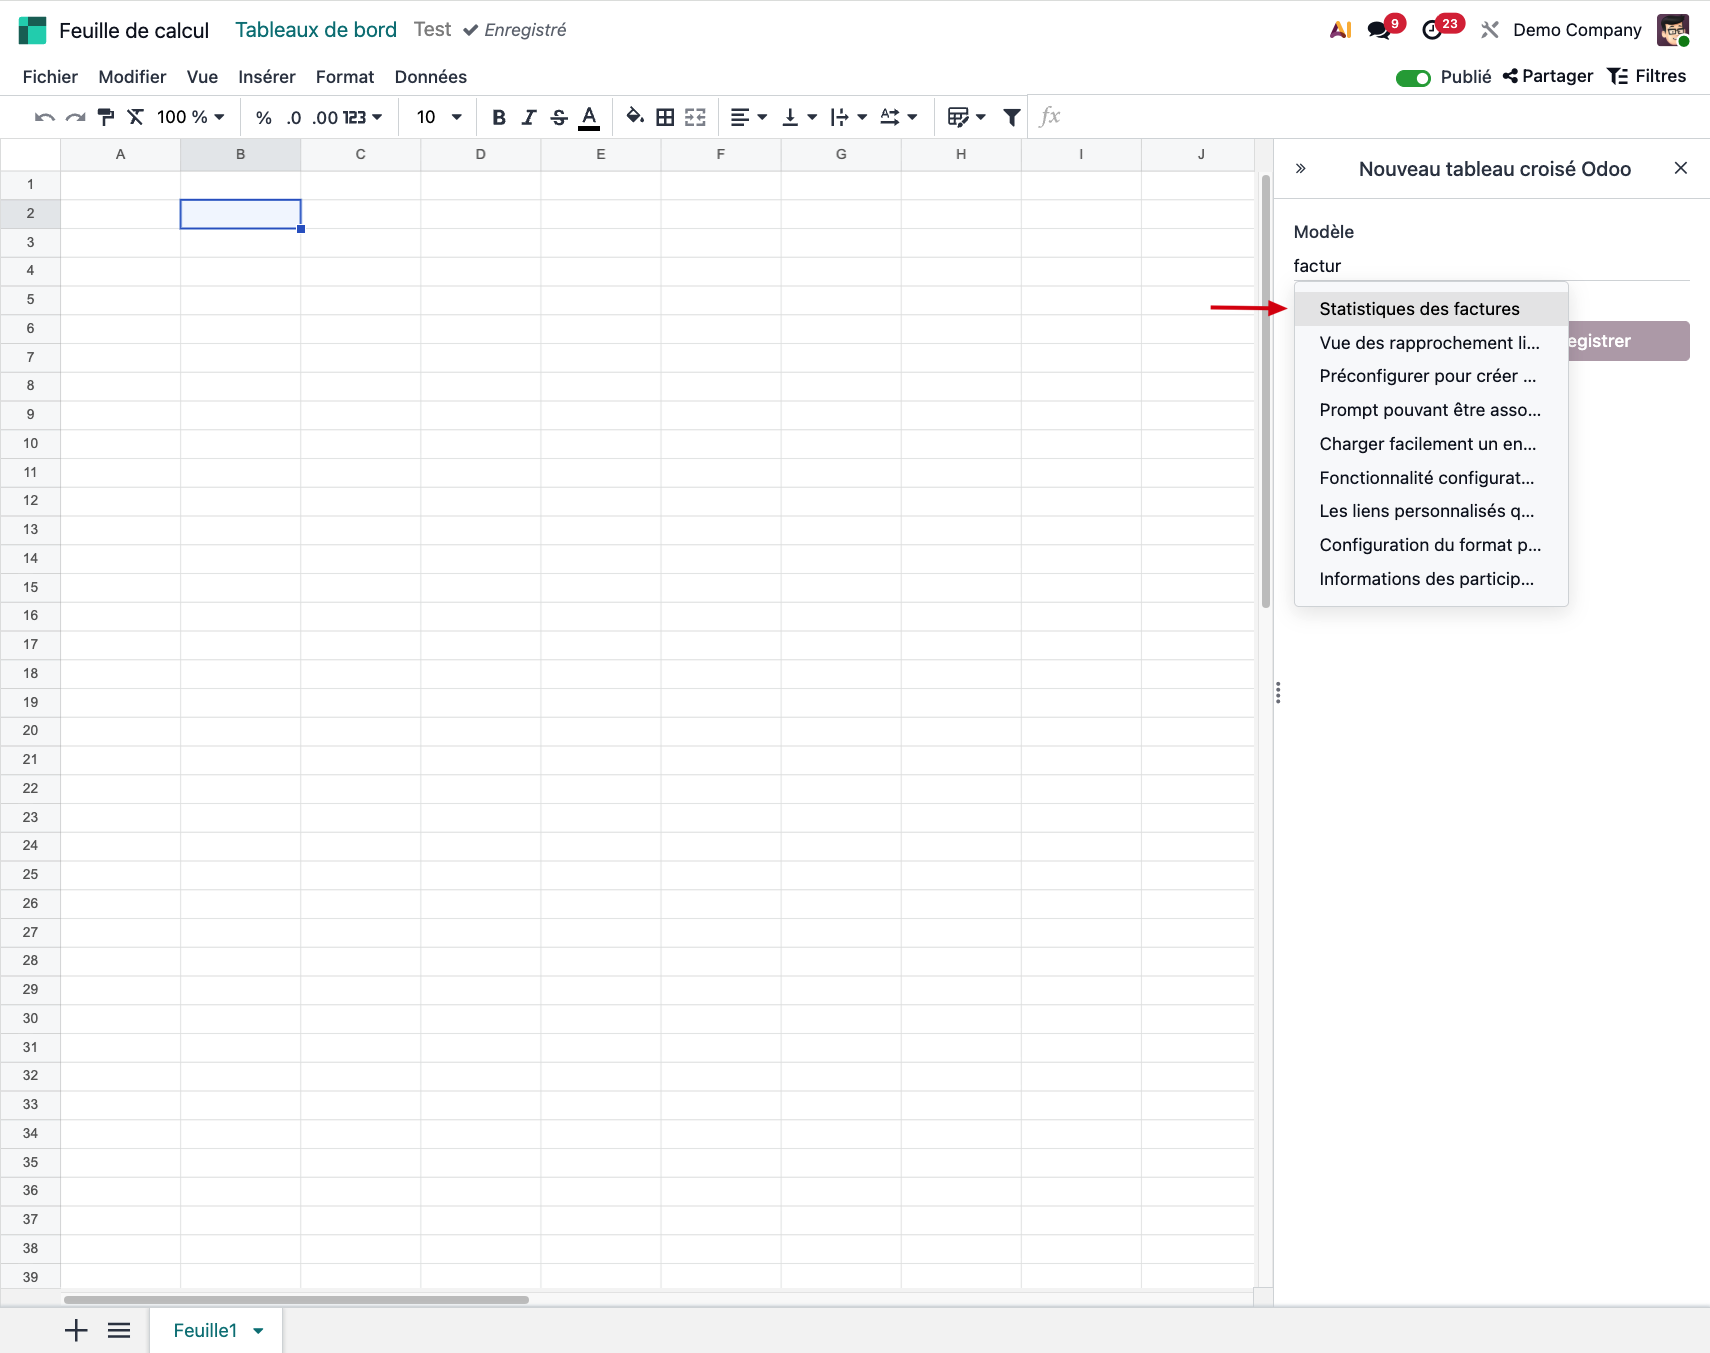Screen dimensions: 1710x1353
Task: Click the Modèle search input field
Action: tap(1490, 266)
